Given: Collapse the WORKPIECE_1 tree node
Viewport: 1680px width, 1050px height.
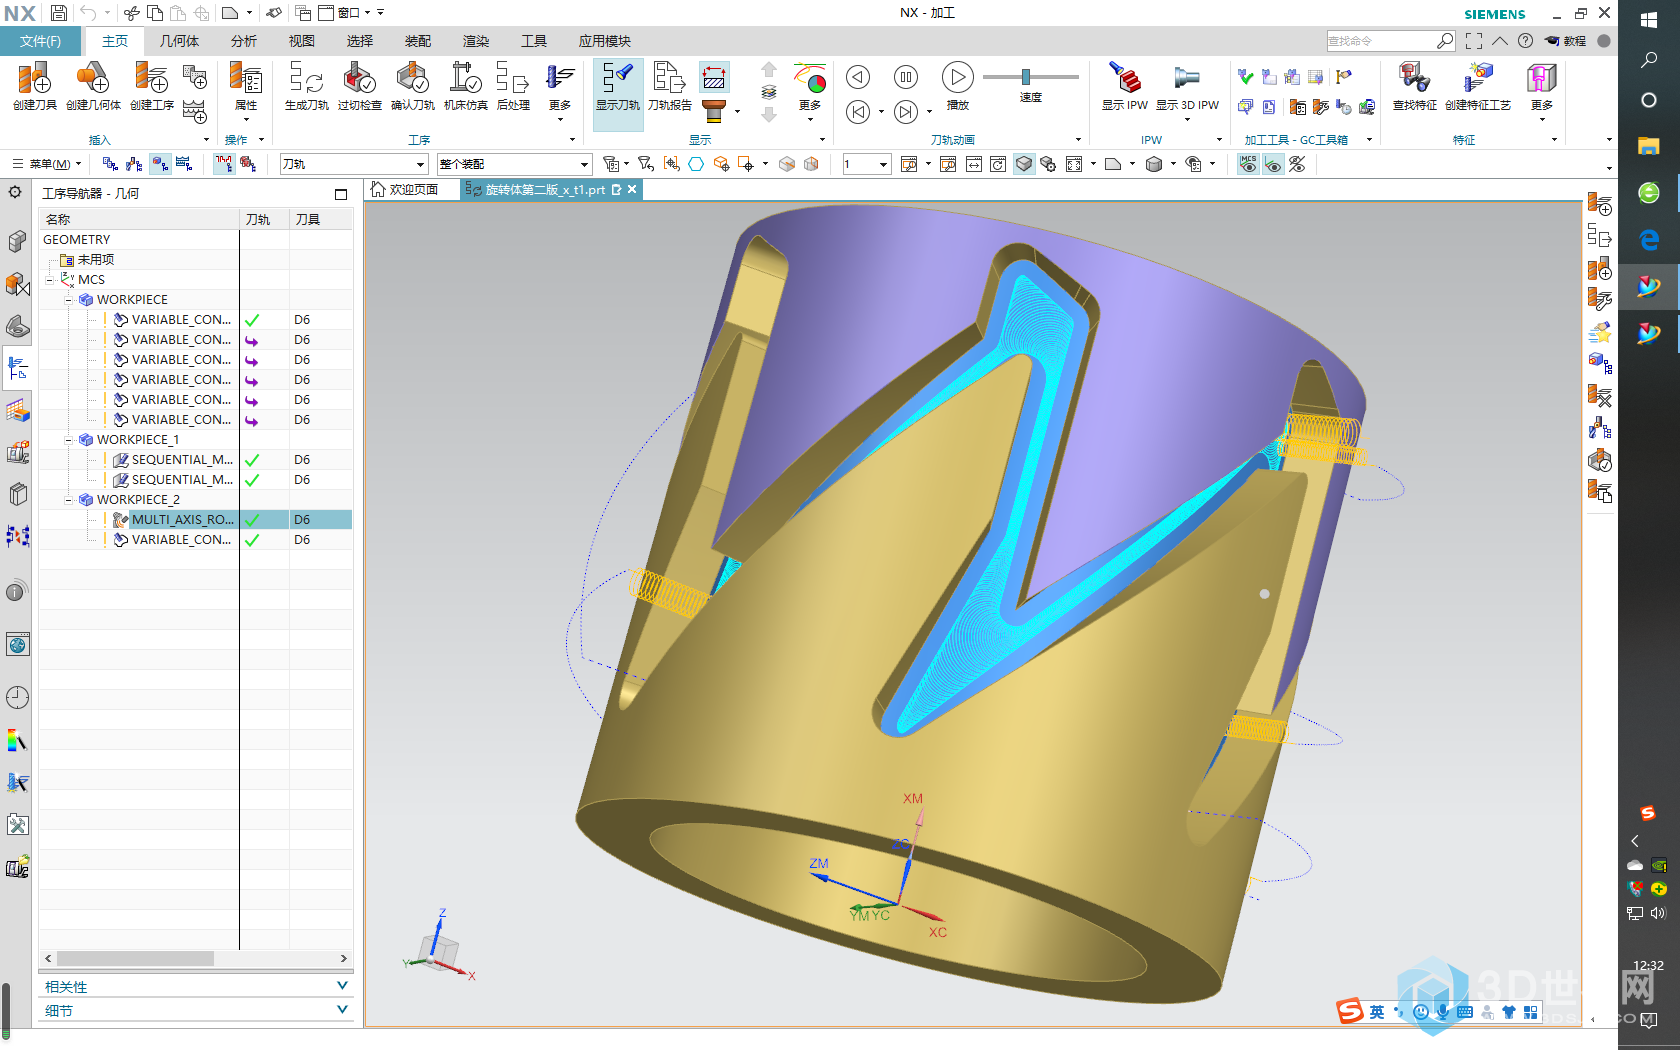Looking at the screenshot, I should pos(69,440).
